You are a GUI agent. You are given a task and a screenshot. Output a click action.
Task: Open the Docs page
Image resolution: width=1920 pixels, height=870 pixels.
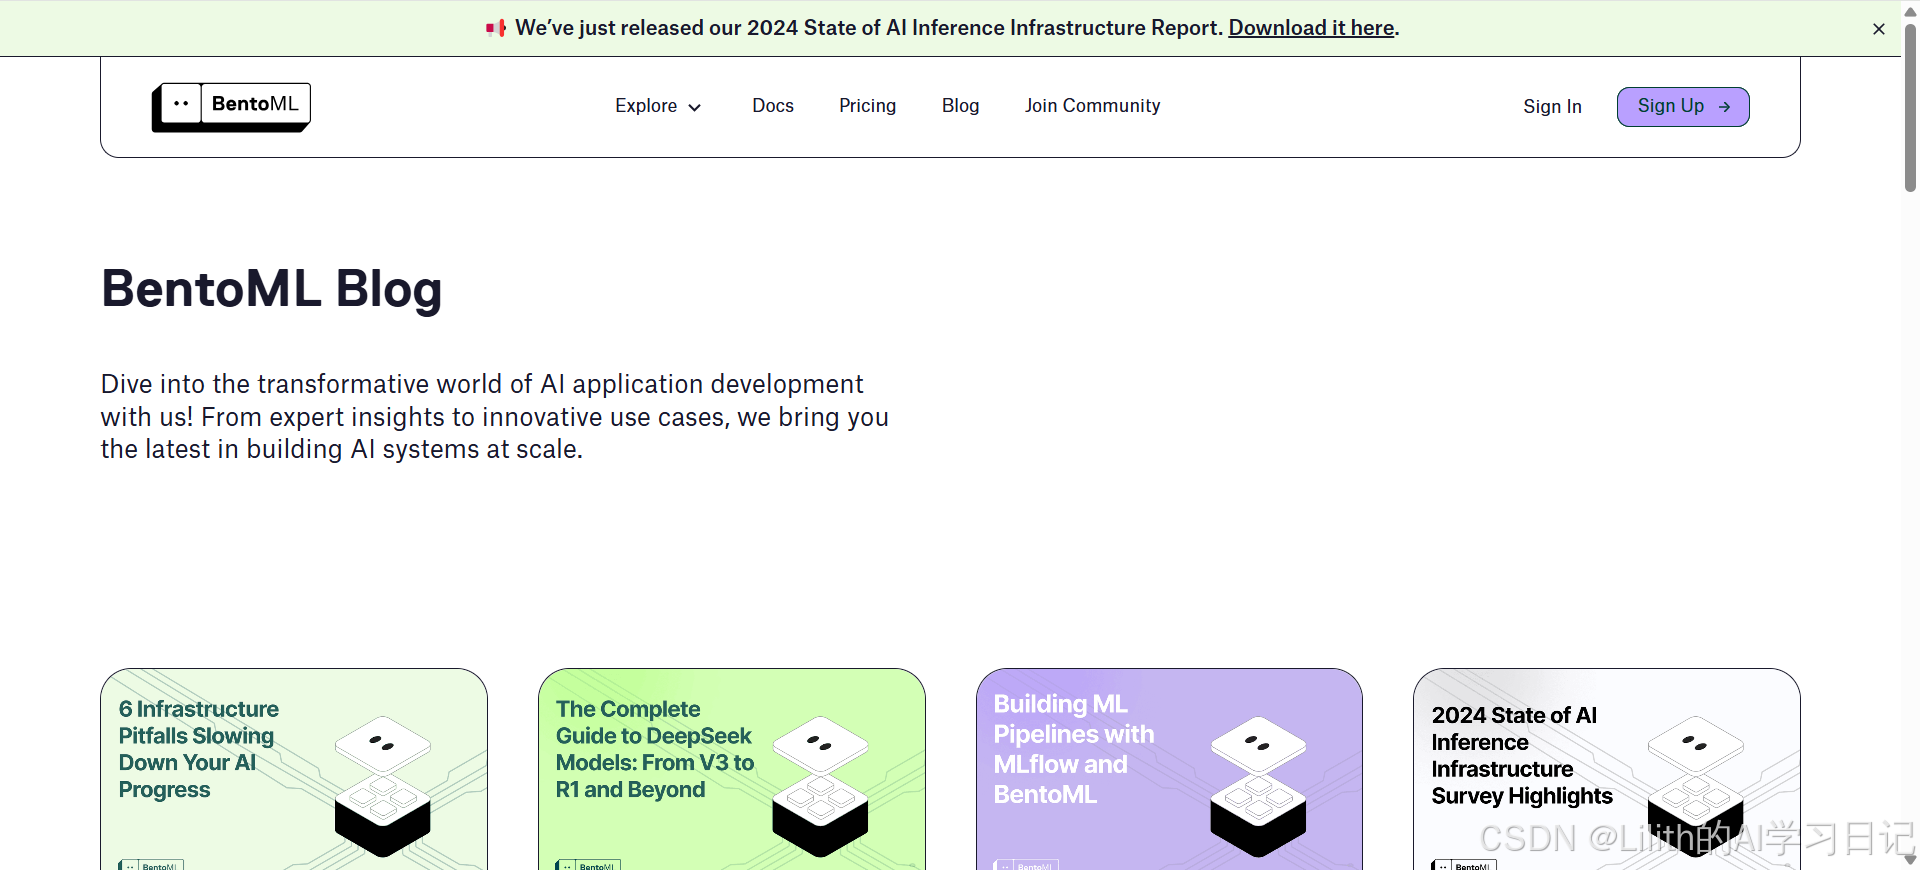click(x=773, y=106)
